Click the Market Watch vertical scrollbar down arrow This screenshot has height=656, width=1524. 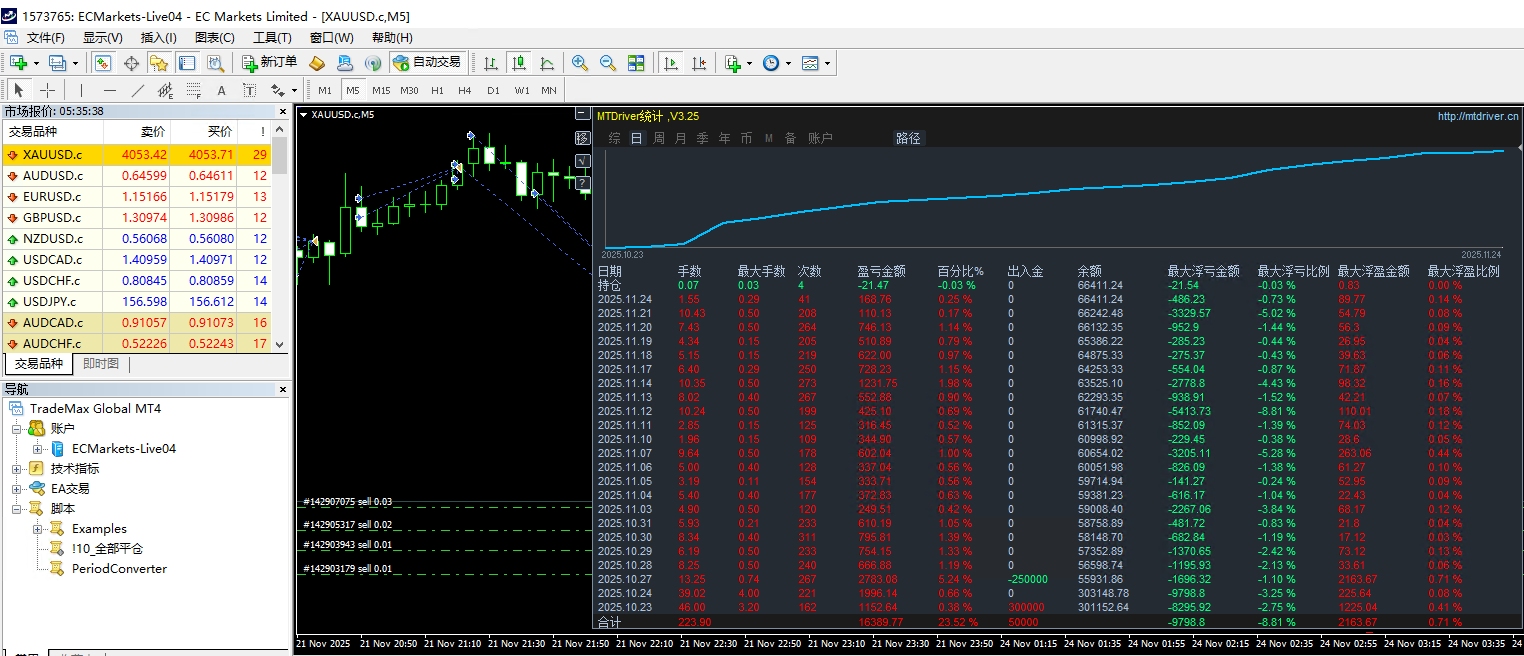pos(280,344)
